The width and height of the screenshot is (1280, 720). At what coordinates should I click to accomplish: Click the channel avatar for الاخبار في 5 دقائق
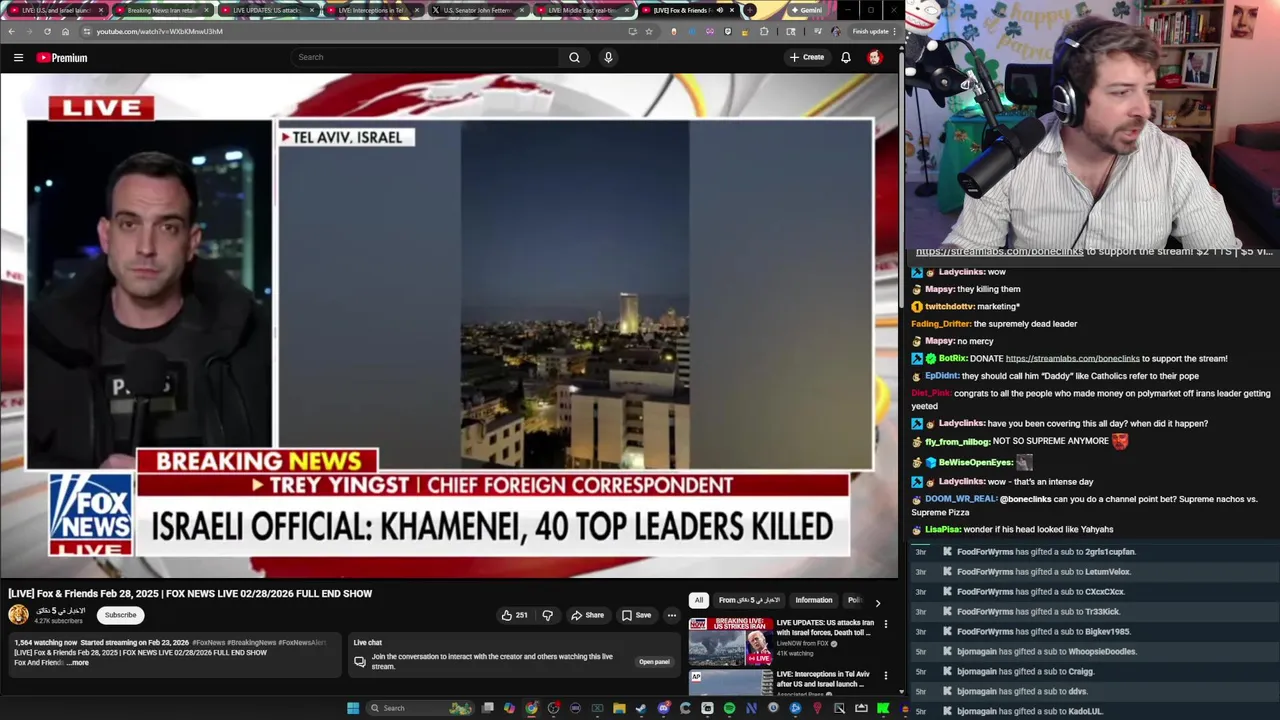[18, 615]
